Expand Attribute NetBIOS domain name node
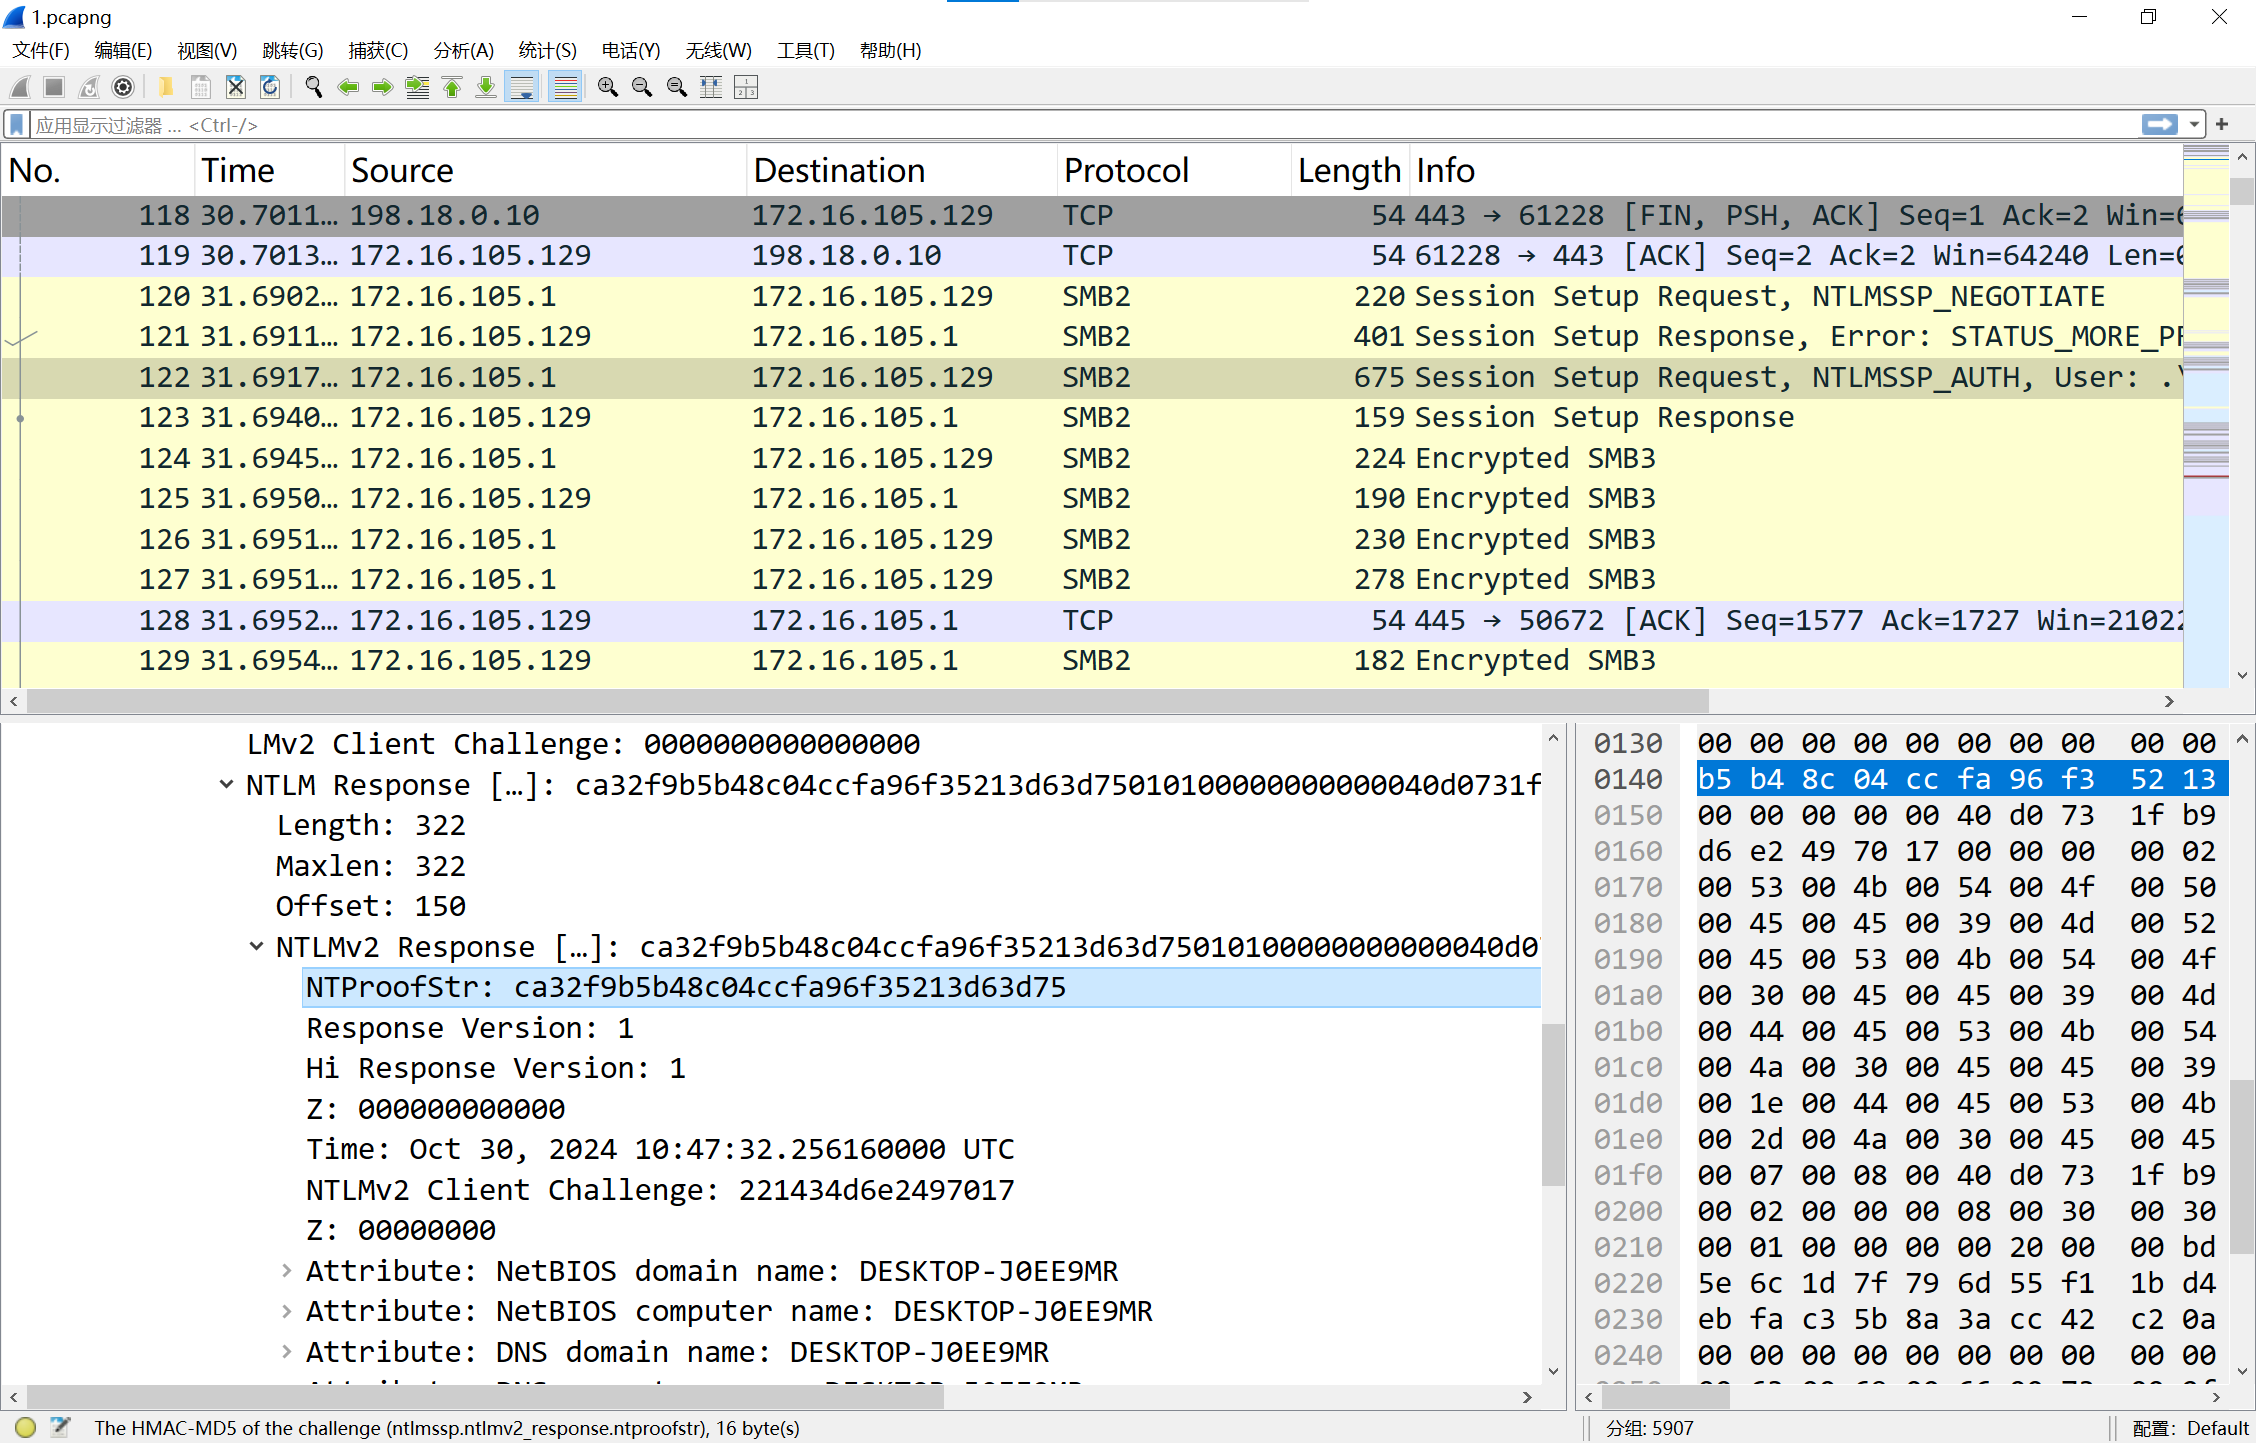Viewport: 2256px width, 1443px height. point(287,1271)
